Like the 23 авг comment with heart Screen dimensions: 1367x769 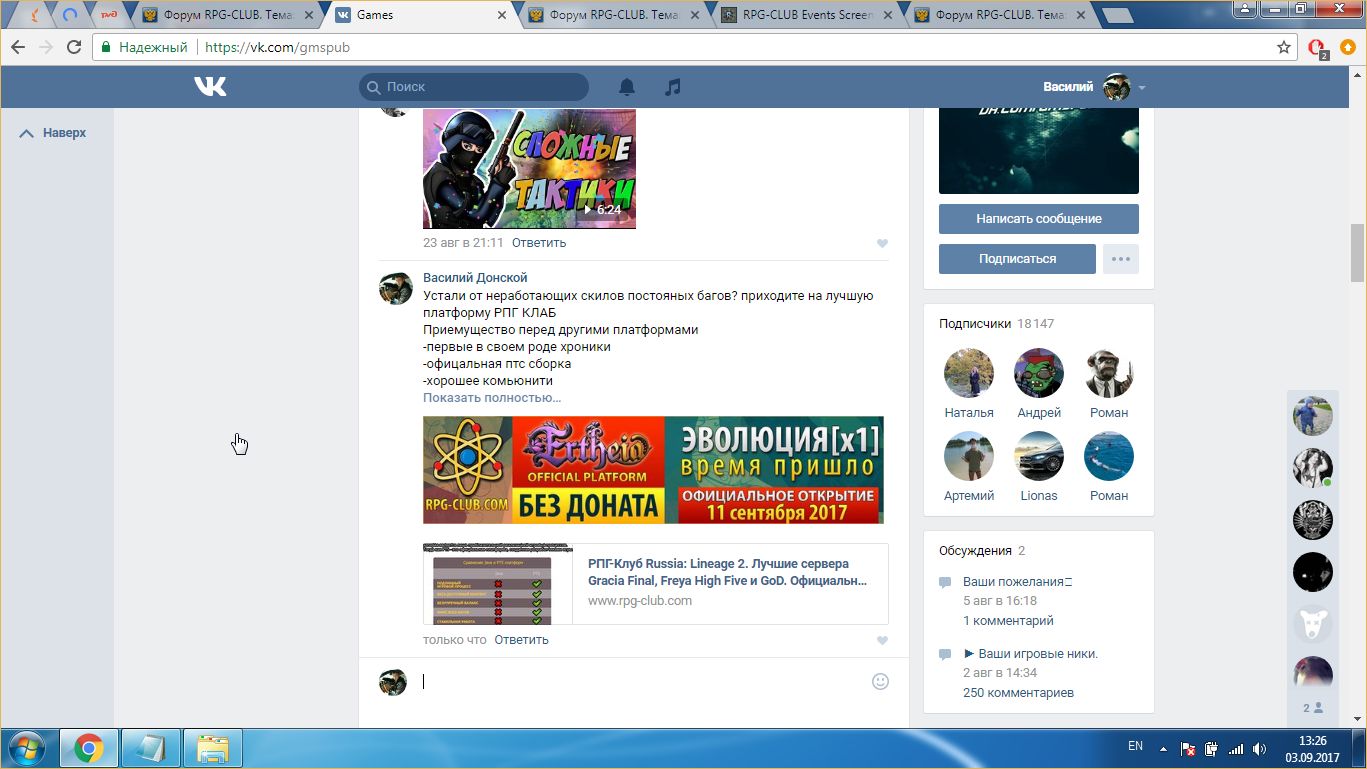(x=882, y=243)
